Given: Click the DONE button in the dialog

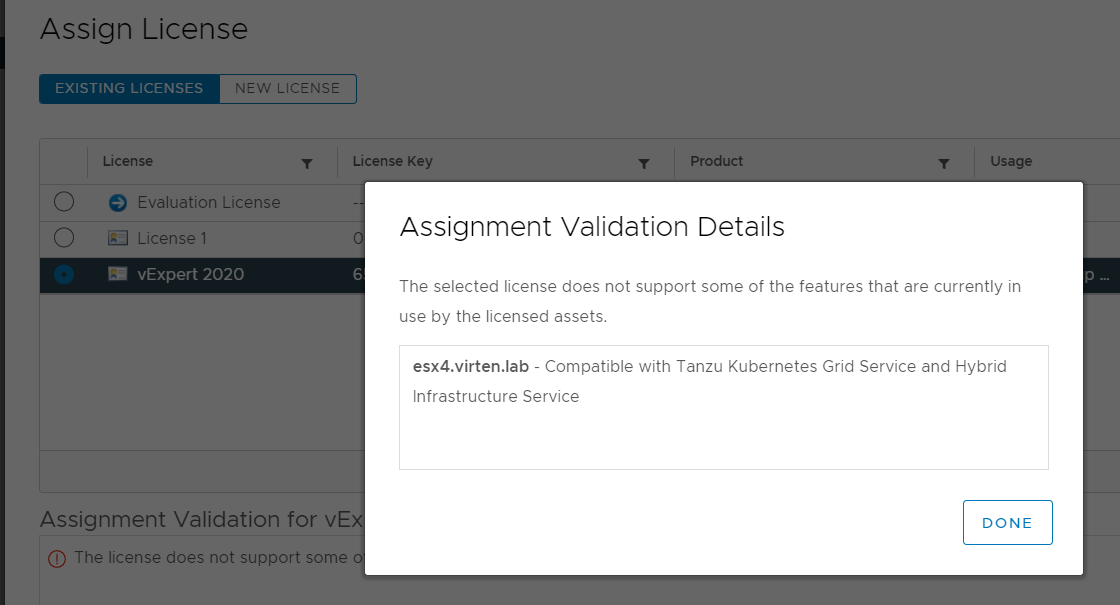Looking at the screenshot, I should coord(1007,522).
